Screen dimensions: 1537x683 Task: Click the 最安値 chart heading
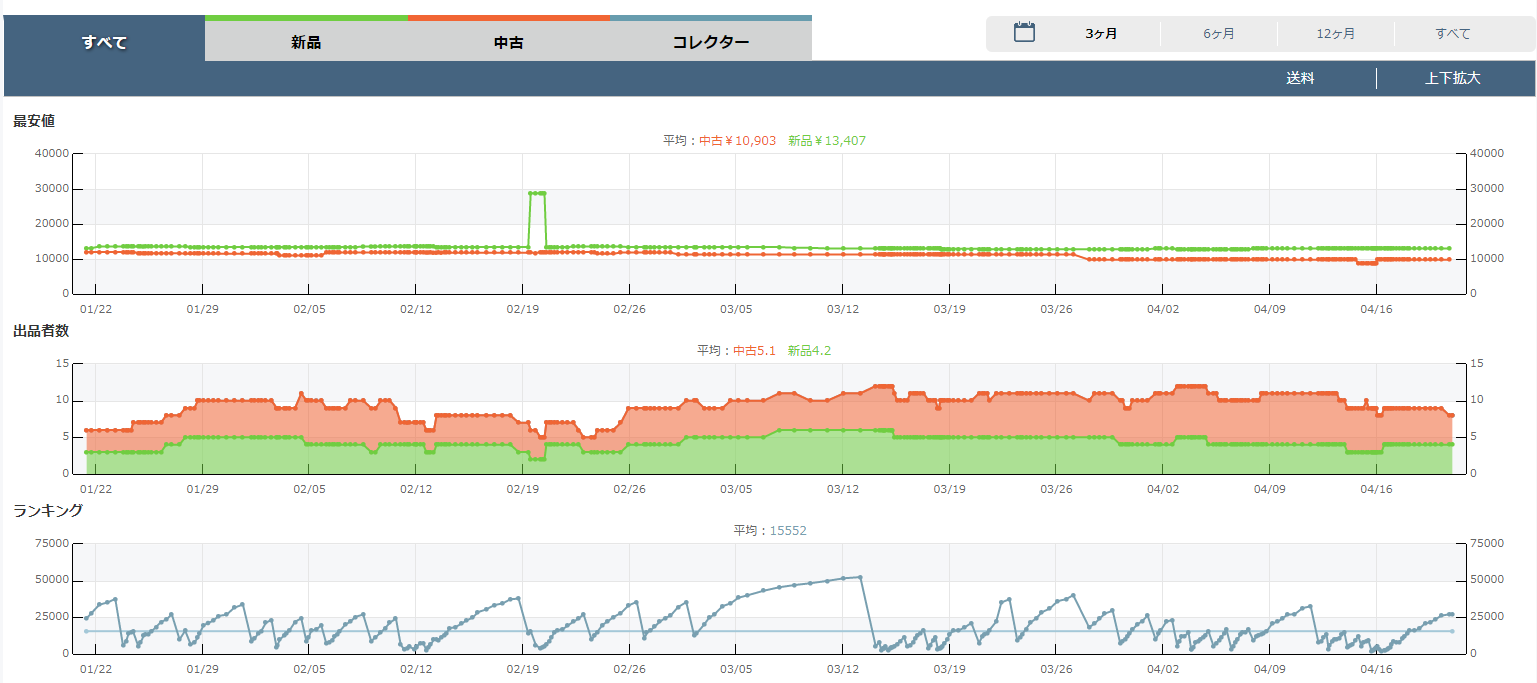click(34, 121)
